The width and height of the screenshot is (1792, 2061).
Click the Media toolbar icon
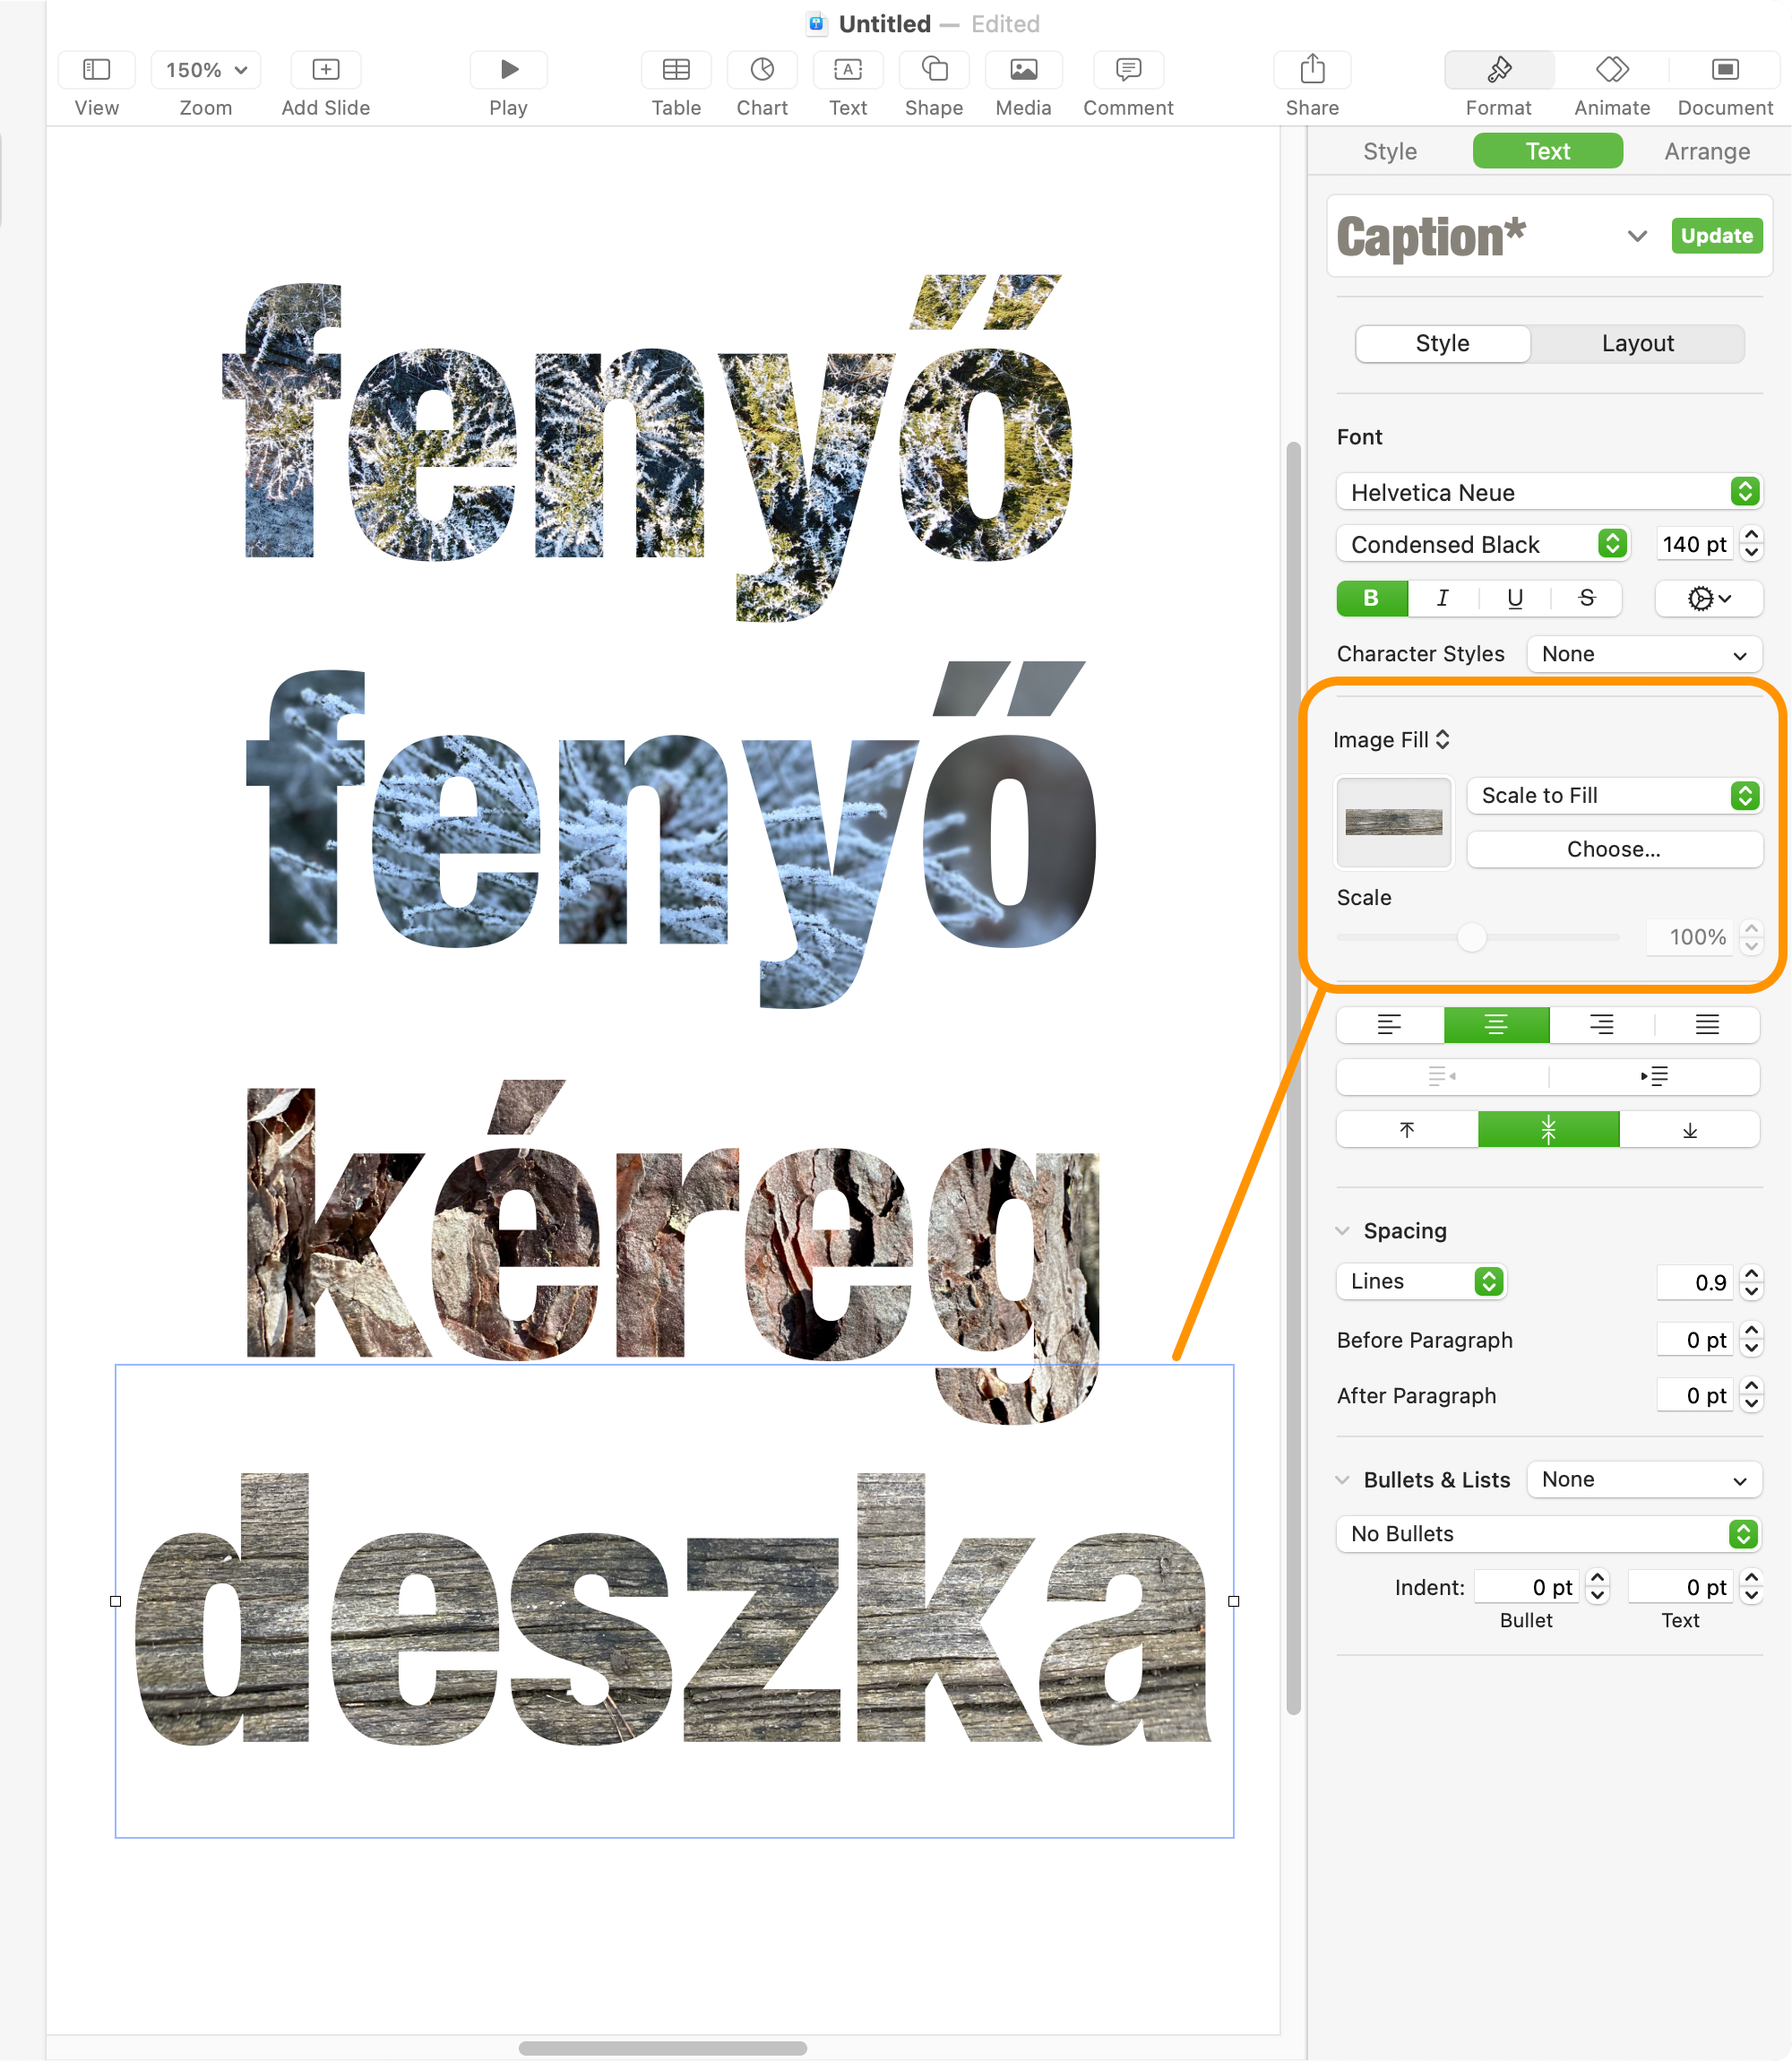tap(1022, 70)
